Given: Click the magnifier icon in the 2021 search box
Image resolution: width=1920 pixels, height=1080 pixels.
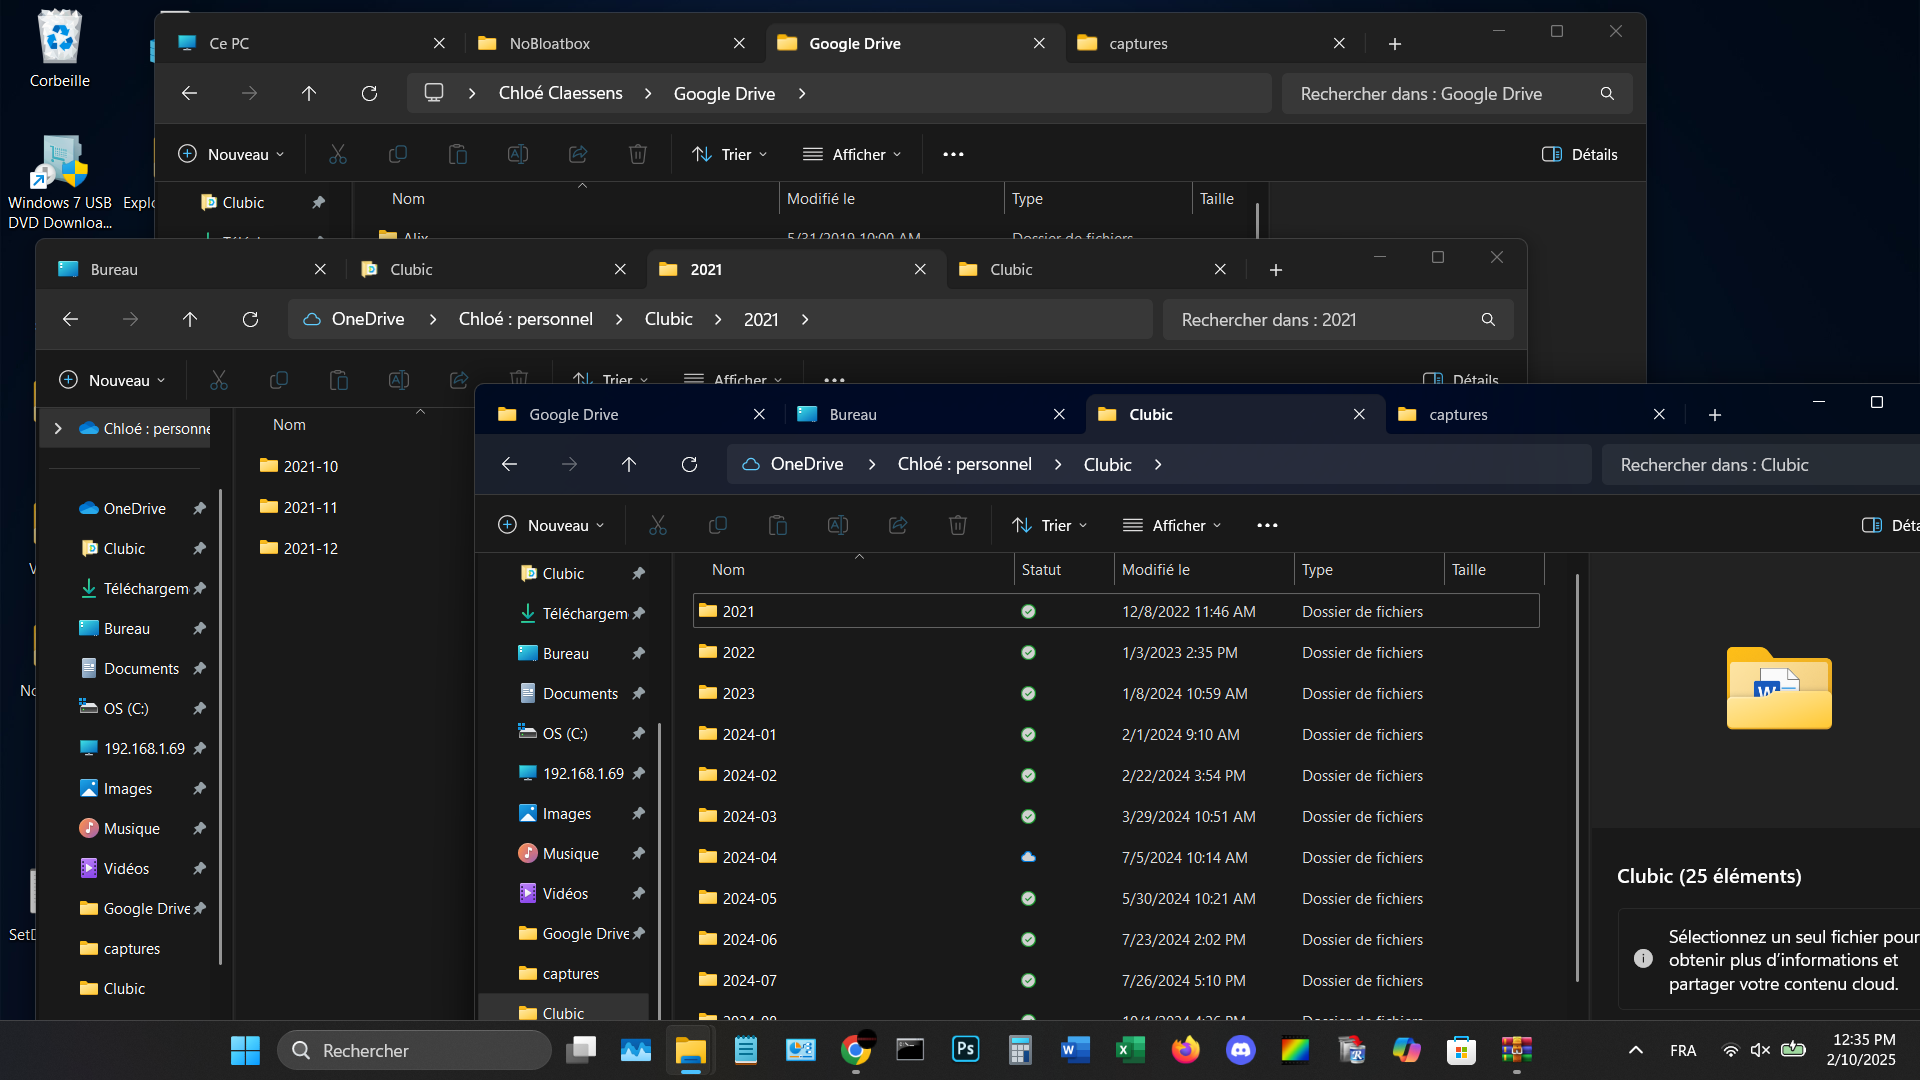Looking at the screenshot, I should tap(1487, 319).
